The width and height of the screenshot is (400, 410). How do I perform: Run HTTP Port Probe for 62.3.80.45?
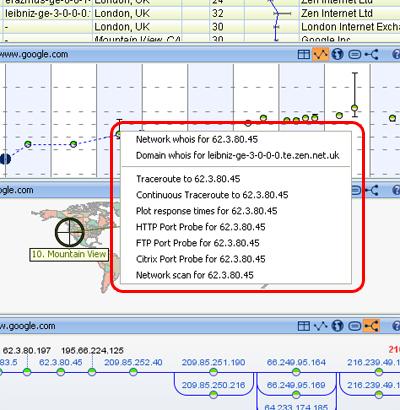tap(201, 227)
